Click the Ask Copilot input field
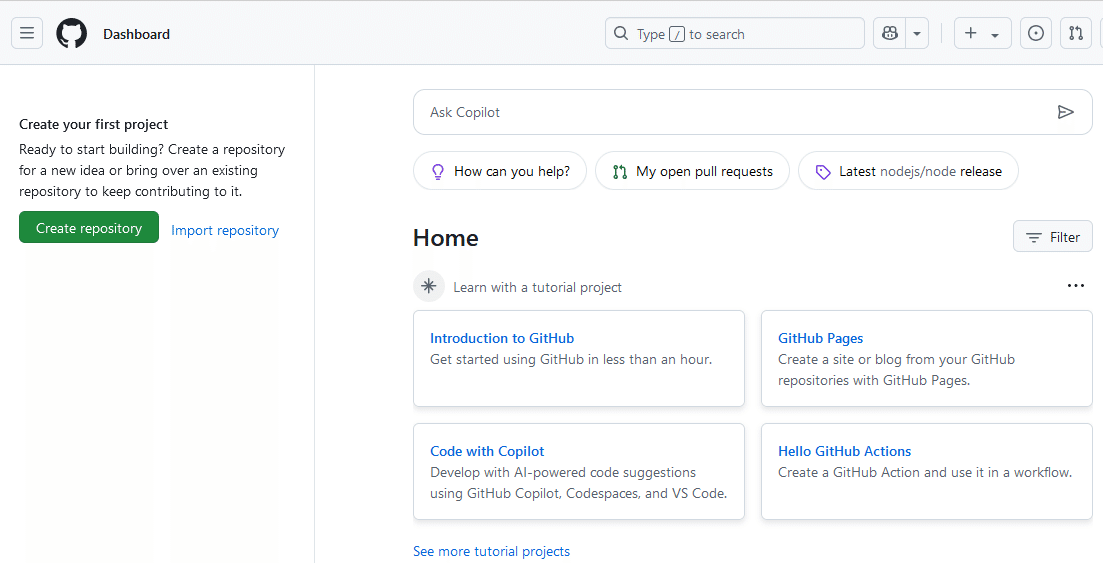This screenshot has height=563, width=1103. [x=730, y=112]
